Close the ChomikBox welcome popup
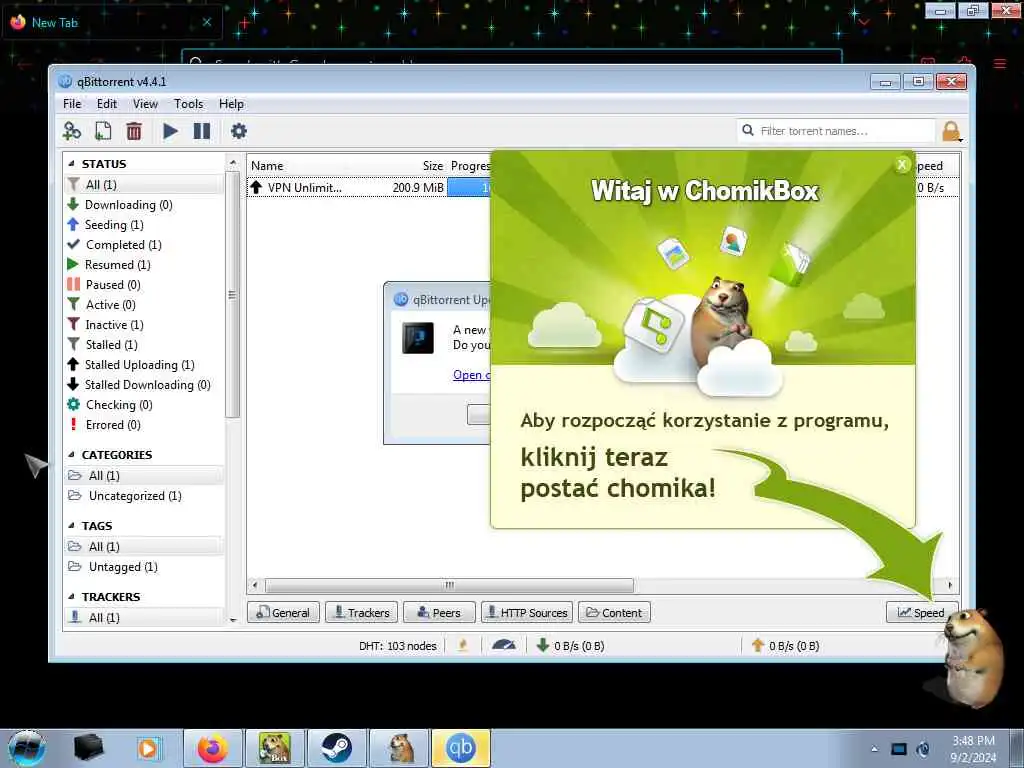Screen dimensions: 1024x768 point(902,165)
